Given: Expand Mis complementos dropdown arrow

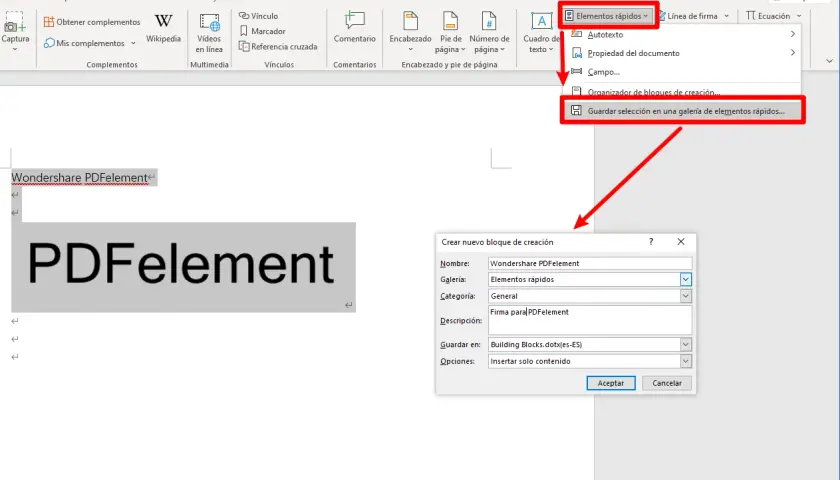Looking at the screenshot, I should coord(133,43).
